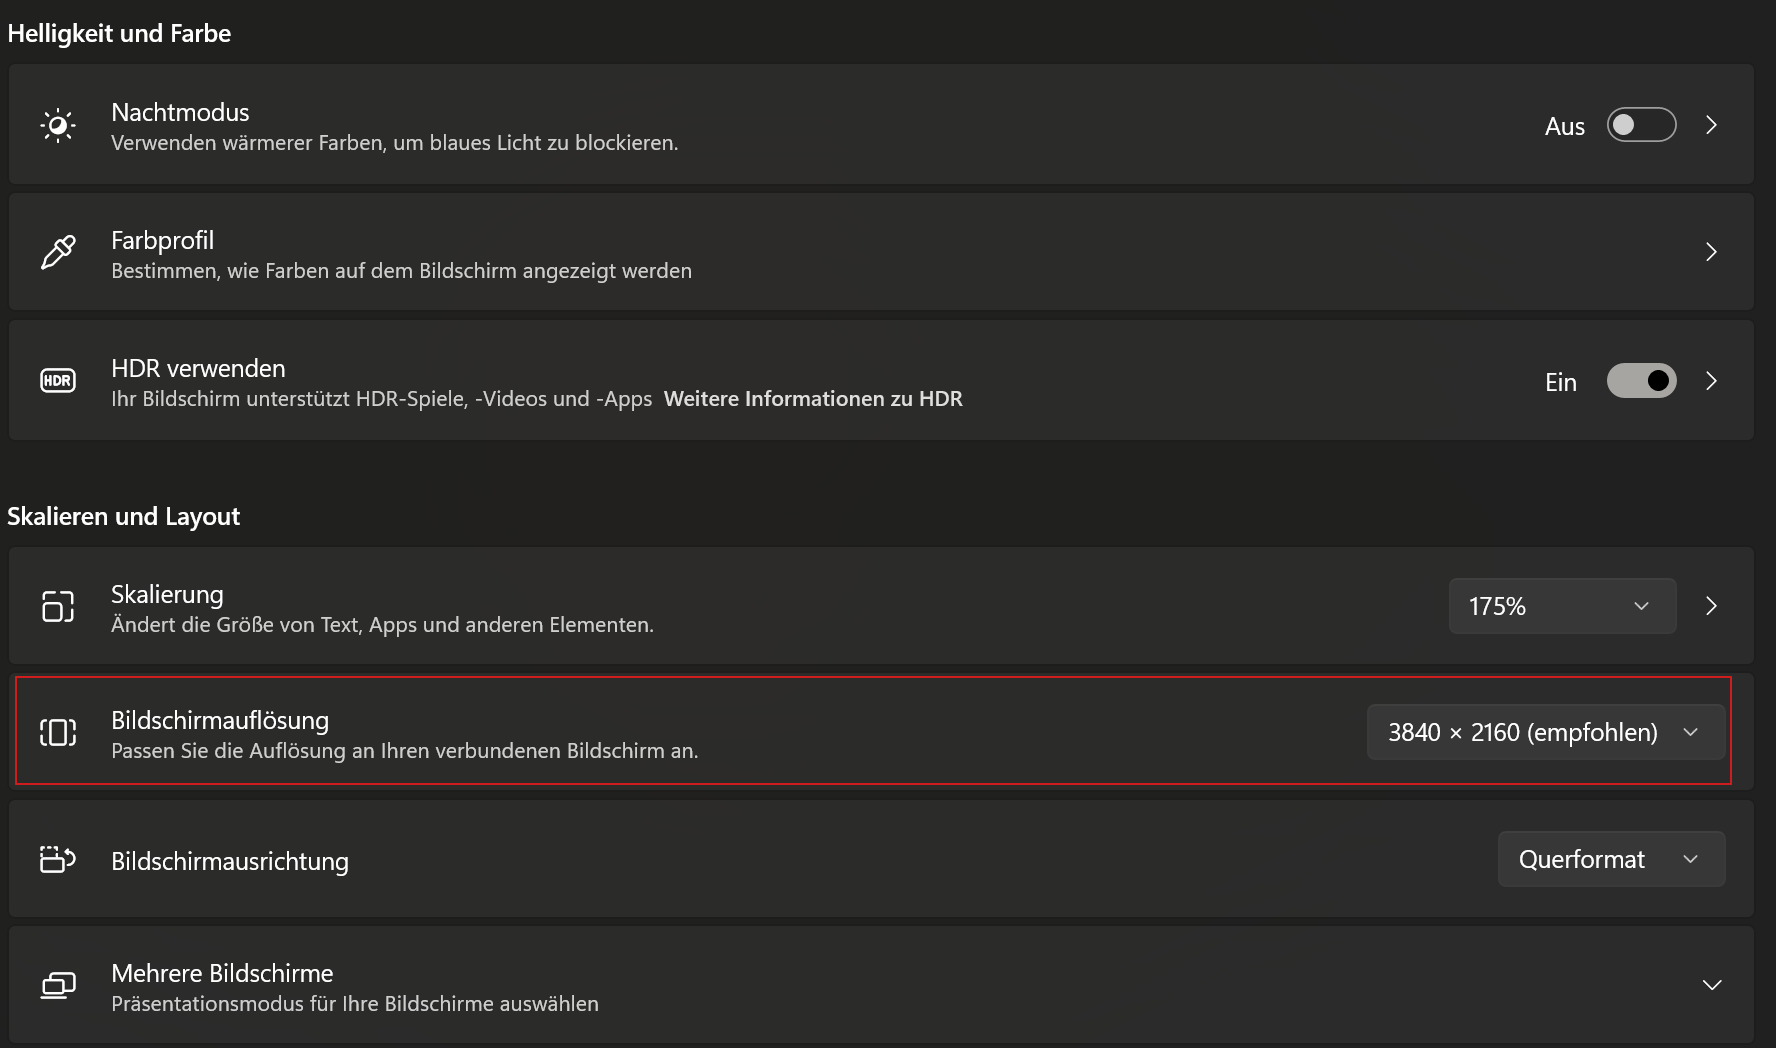1776x1048 pixels.
Task: Open the 3840 × 2160 resolution dropdown
Action: pyautogui.click(x=1545, y=732)
